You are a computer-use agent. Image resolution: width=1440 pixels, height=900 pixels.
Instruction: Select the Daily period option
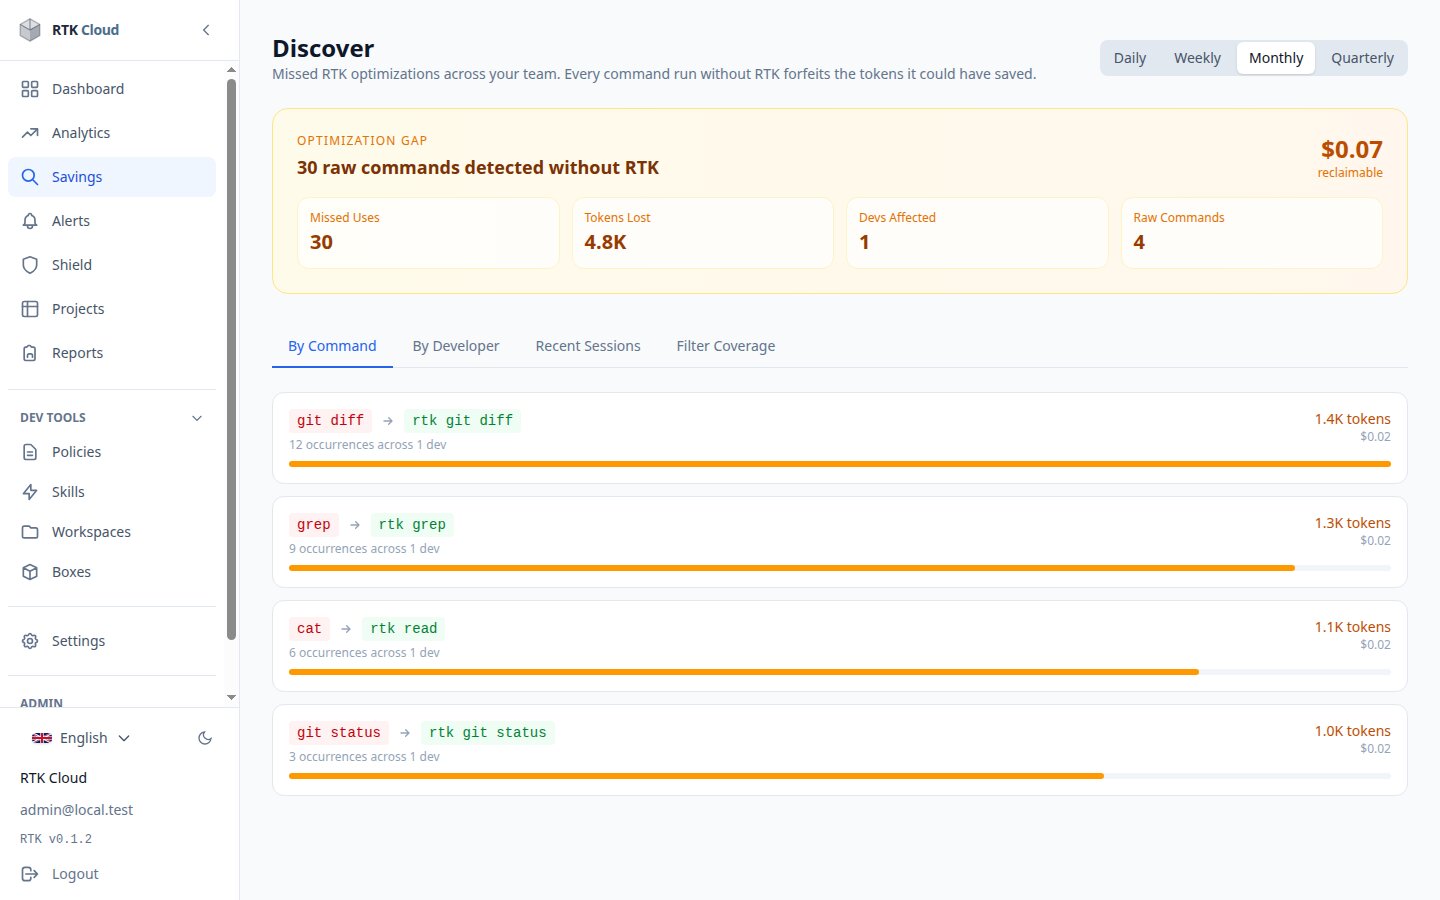click(1130, 58)
